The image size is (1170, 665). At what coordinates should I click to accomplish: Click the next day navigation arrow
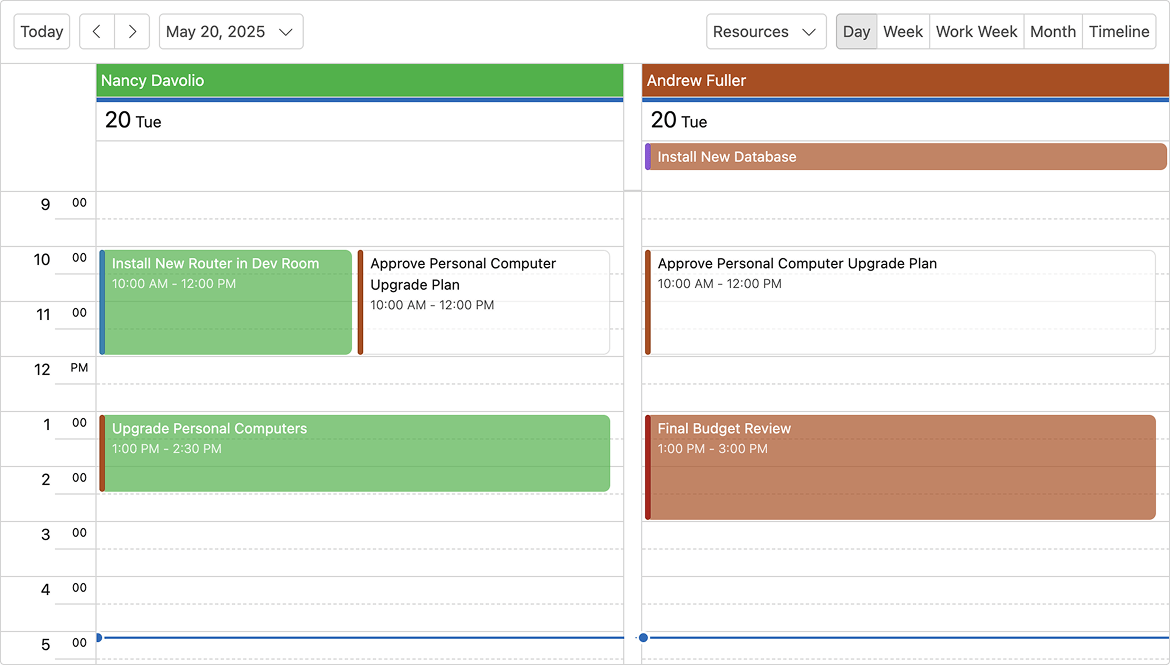(132, 31)
